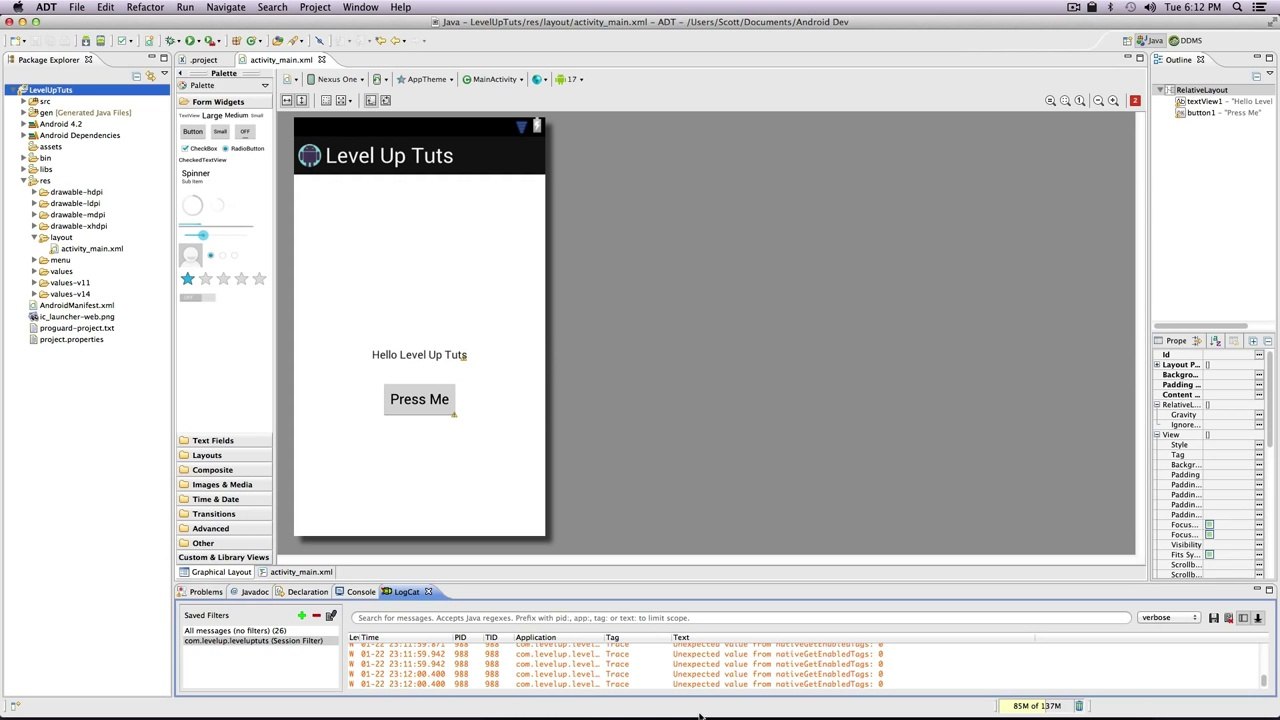1280x720 pixels.
Task: Click the SeekBar slider widget in palette
Action: 216,235
